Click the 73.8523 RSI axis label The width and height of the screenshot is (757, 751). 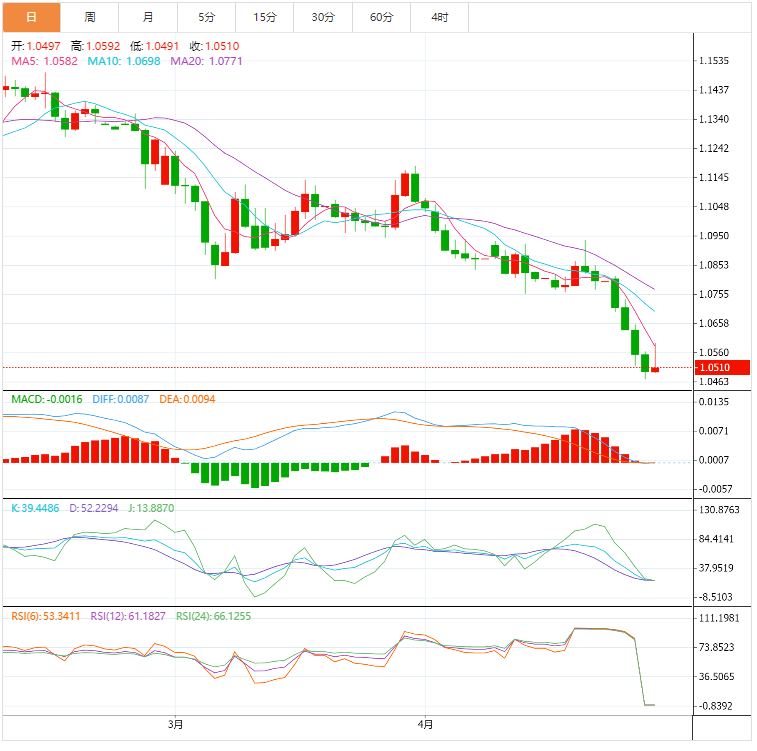pyautogui.click(x=716, y=647)
